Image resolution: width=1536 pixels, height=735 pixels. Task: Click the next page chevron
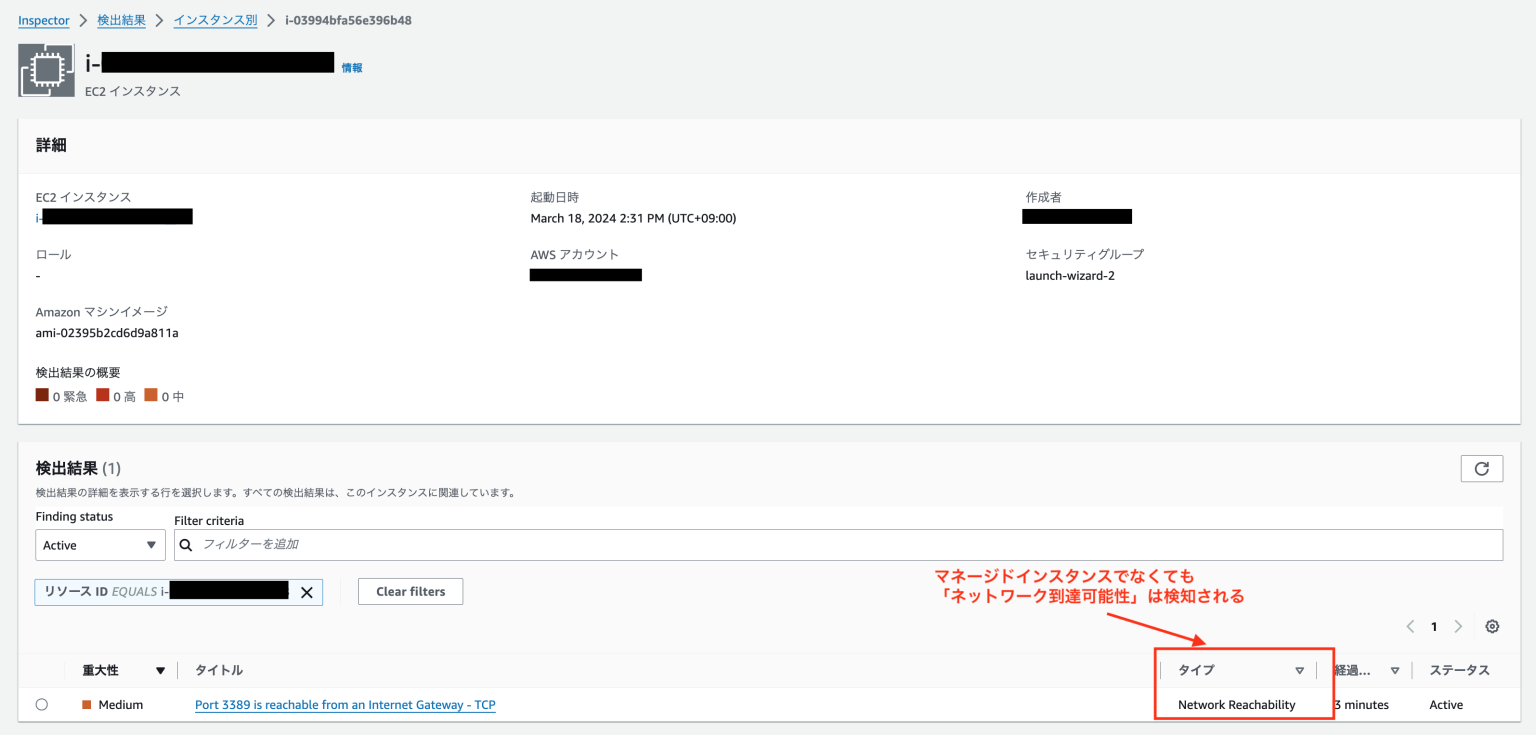point(1458,626)
